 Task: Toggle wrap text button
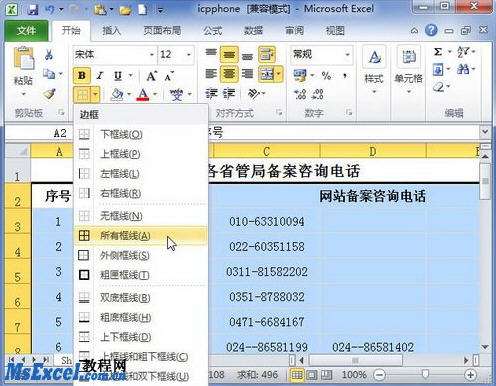[267, 54]
